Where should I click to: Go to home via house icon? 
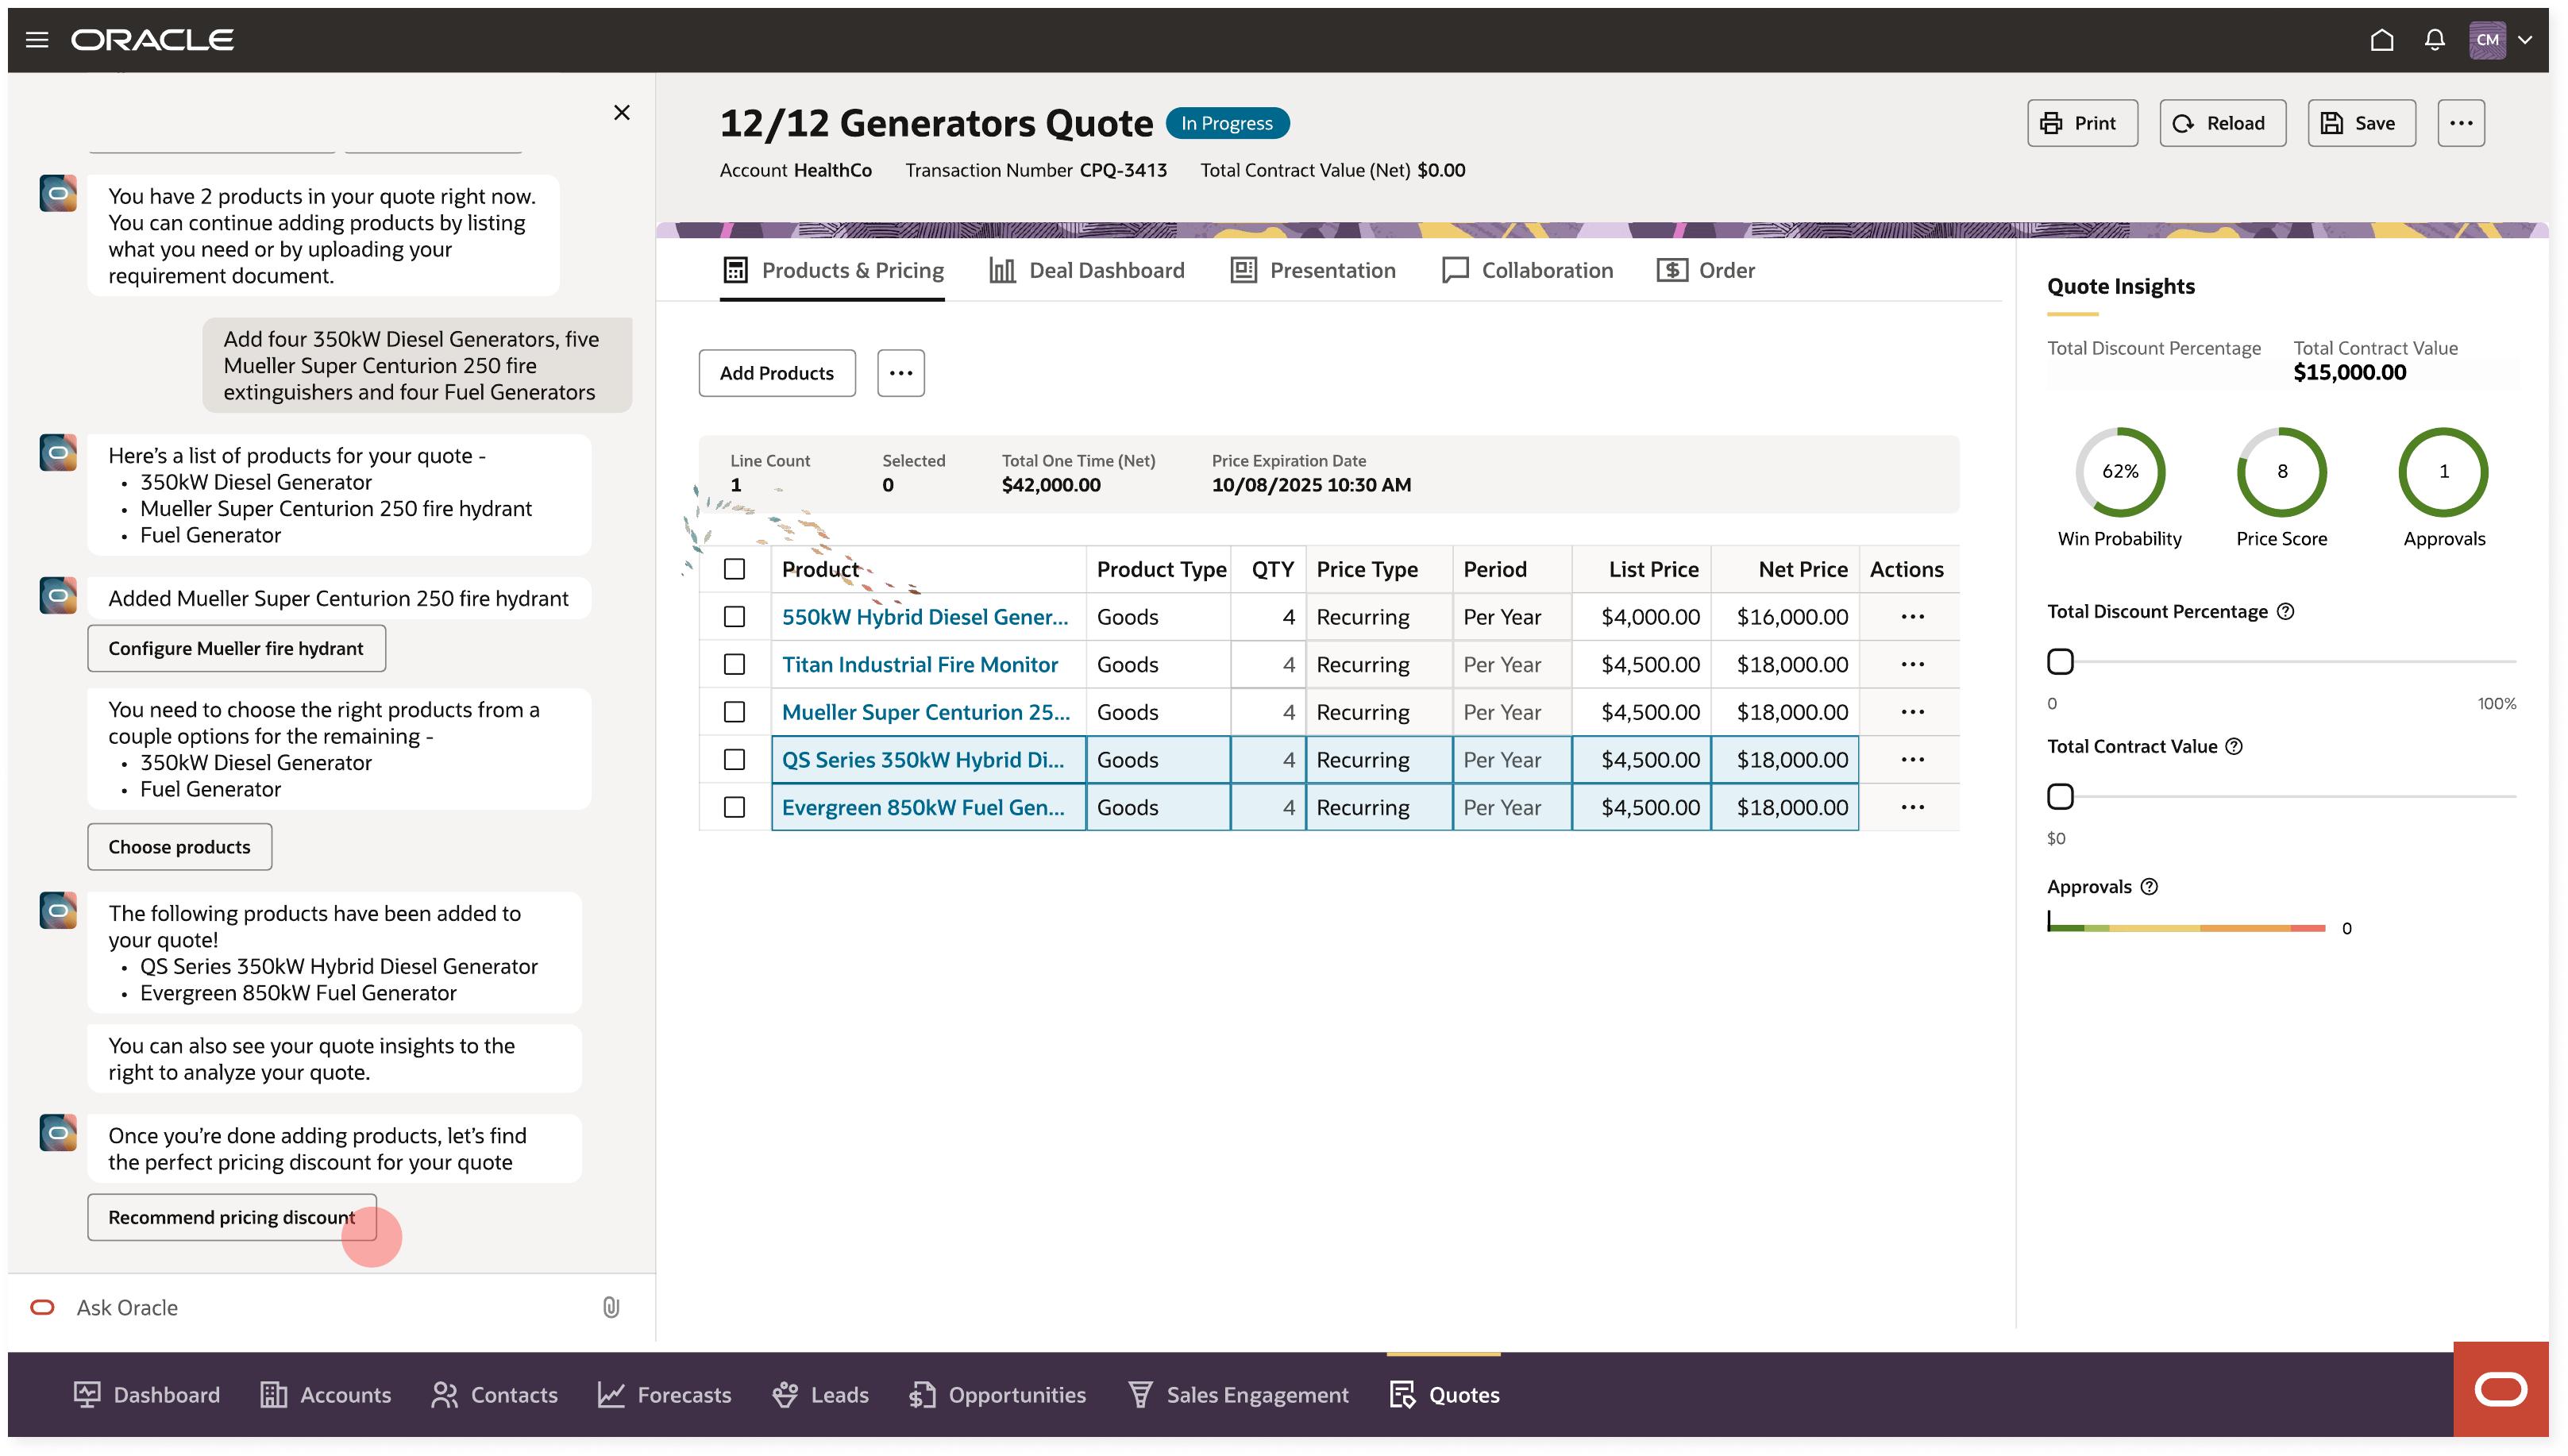pyautogui.click(x=2381, y=40)
